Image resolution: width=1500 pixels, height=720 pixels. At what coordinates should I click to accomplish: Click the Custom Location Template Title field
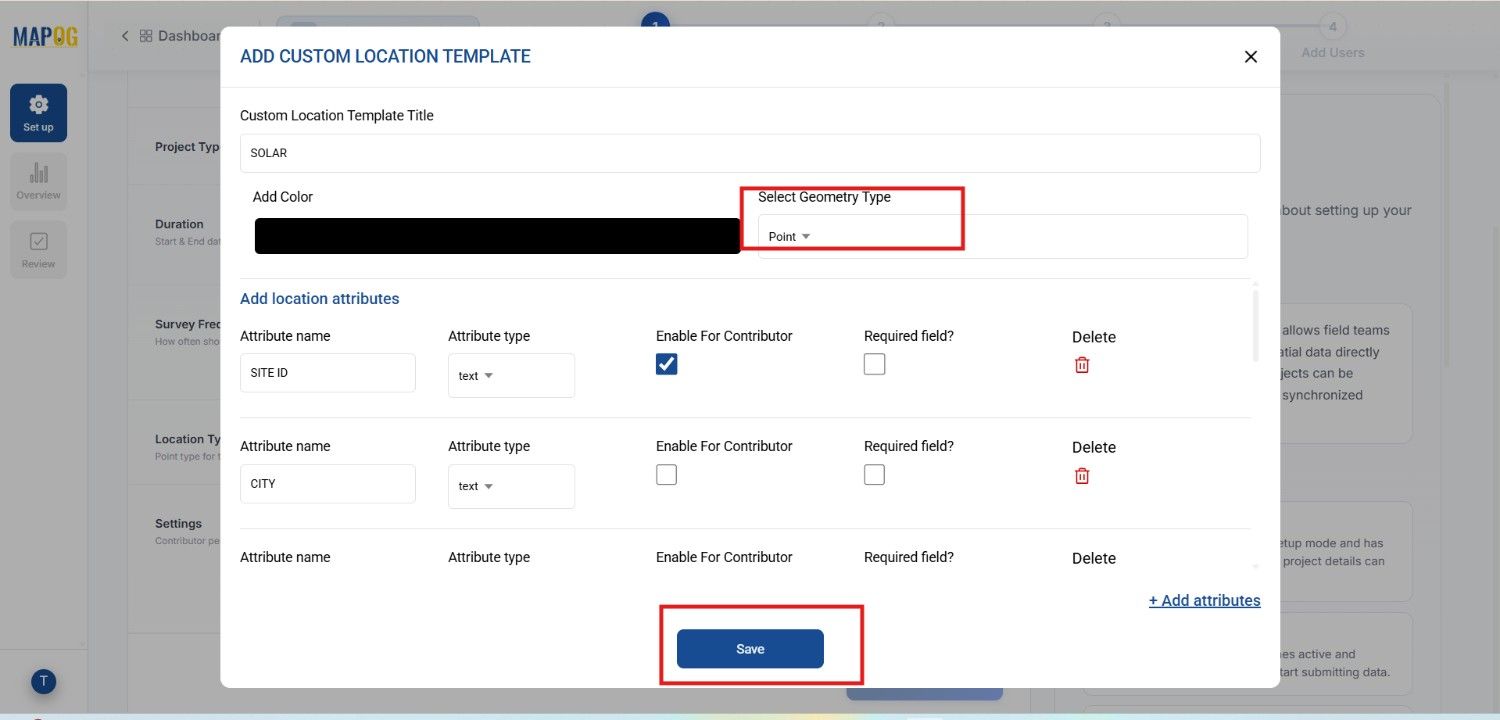click(x=749, y=153)
